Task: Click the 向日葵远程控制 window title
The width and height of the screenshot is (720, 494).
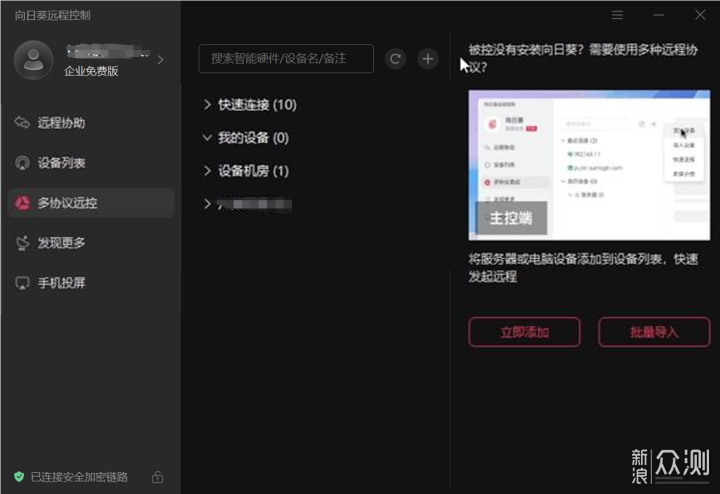Action: pyautogui.click(x=52, y=15)
